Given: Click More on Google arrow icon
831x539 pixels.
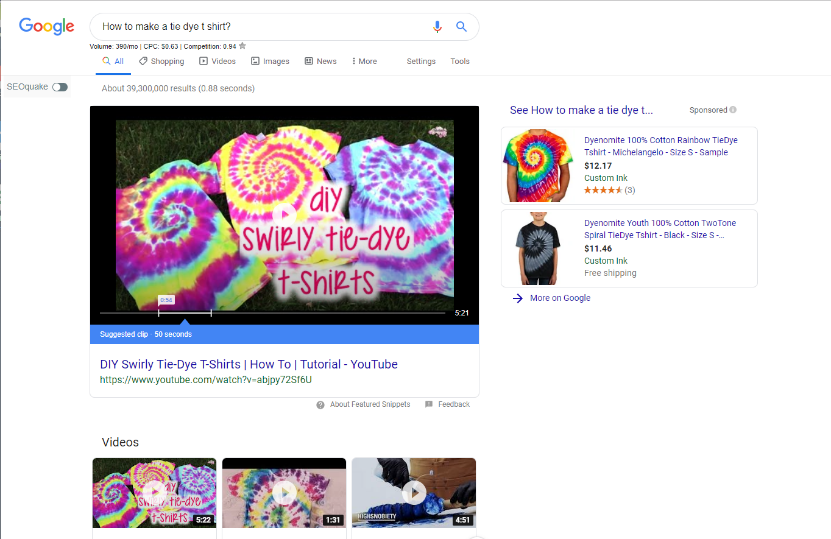Looking at the screenshot, I should click(518, 298).
